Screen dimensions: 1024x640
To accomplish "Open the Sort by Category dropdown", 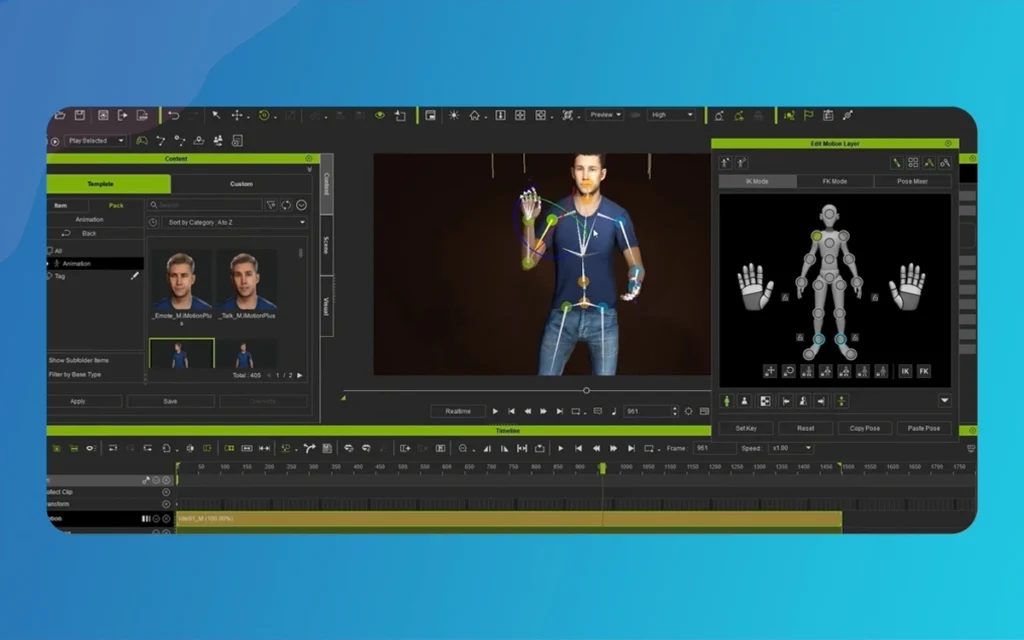I will tap(236, 222).
